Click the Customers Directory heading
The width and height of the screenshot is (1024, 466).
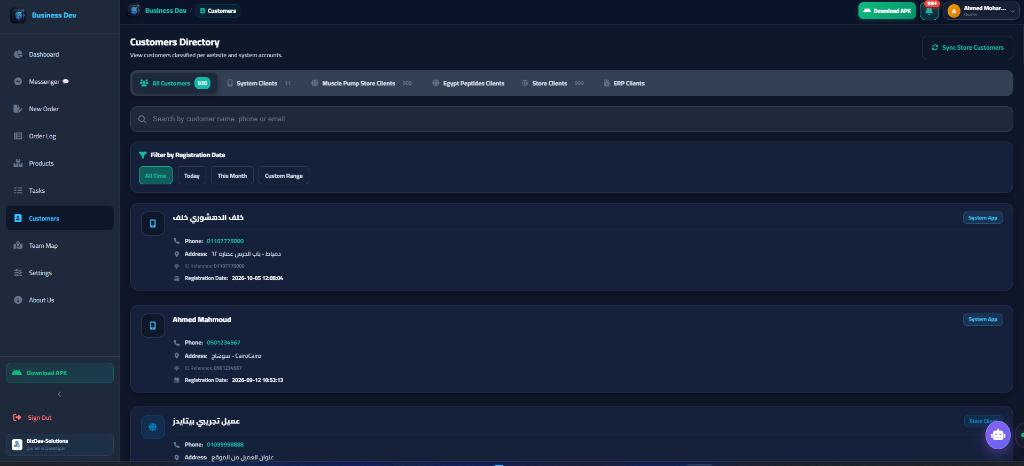point(175,42)
